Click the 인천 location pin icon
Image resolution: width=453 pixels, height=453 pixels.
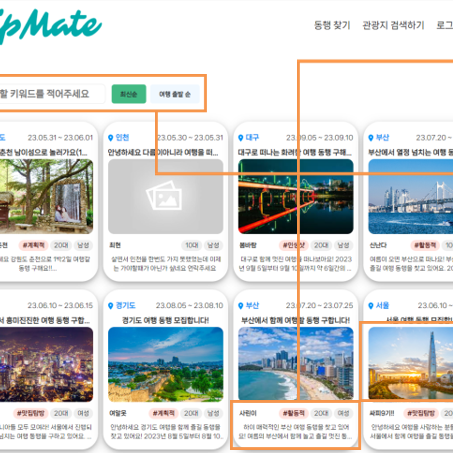pyautogui.click(x=111, y=138)
